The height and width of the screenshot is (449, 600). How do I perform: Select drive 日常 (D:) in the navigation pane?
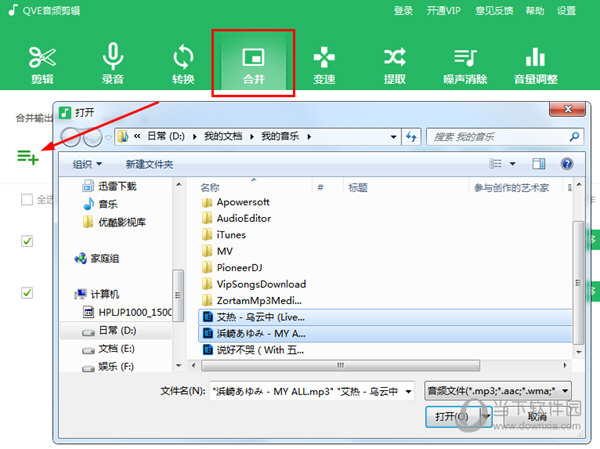116,330
